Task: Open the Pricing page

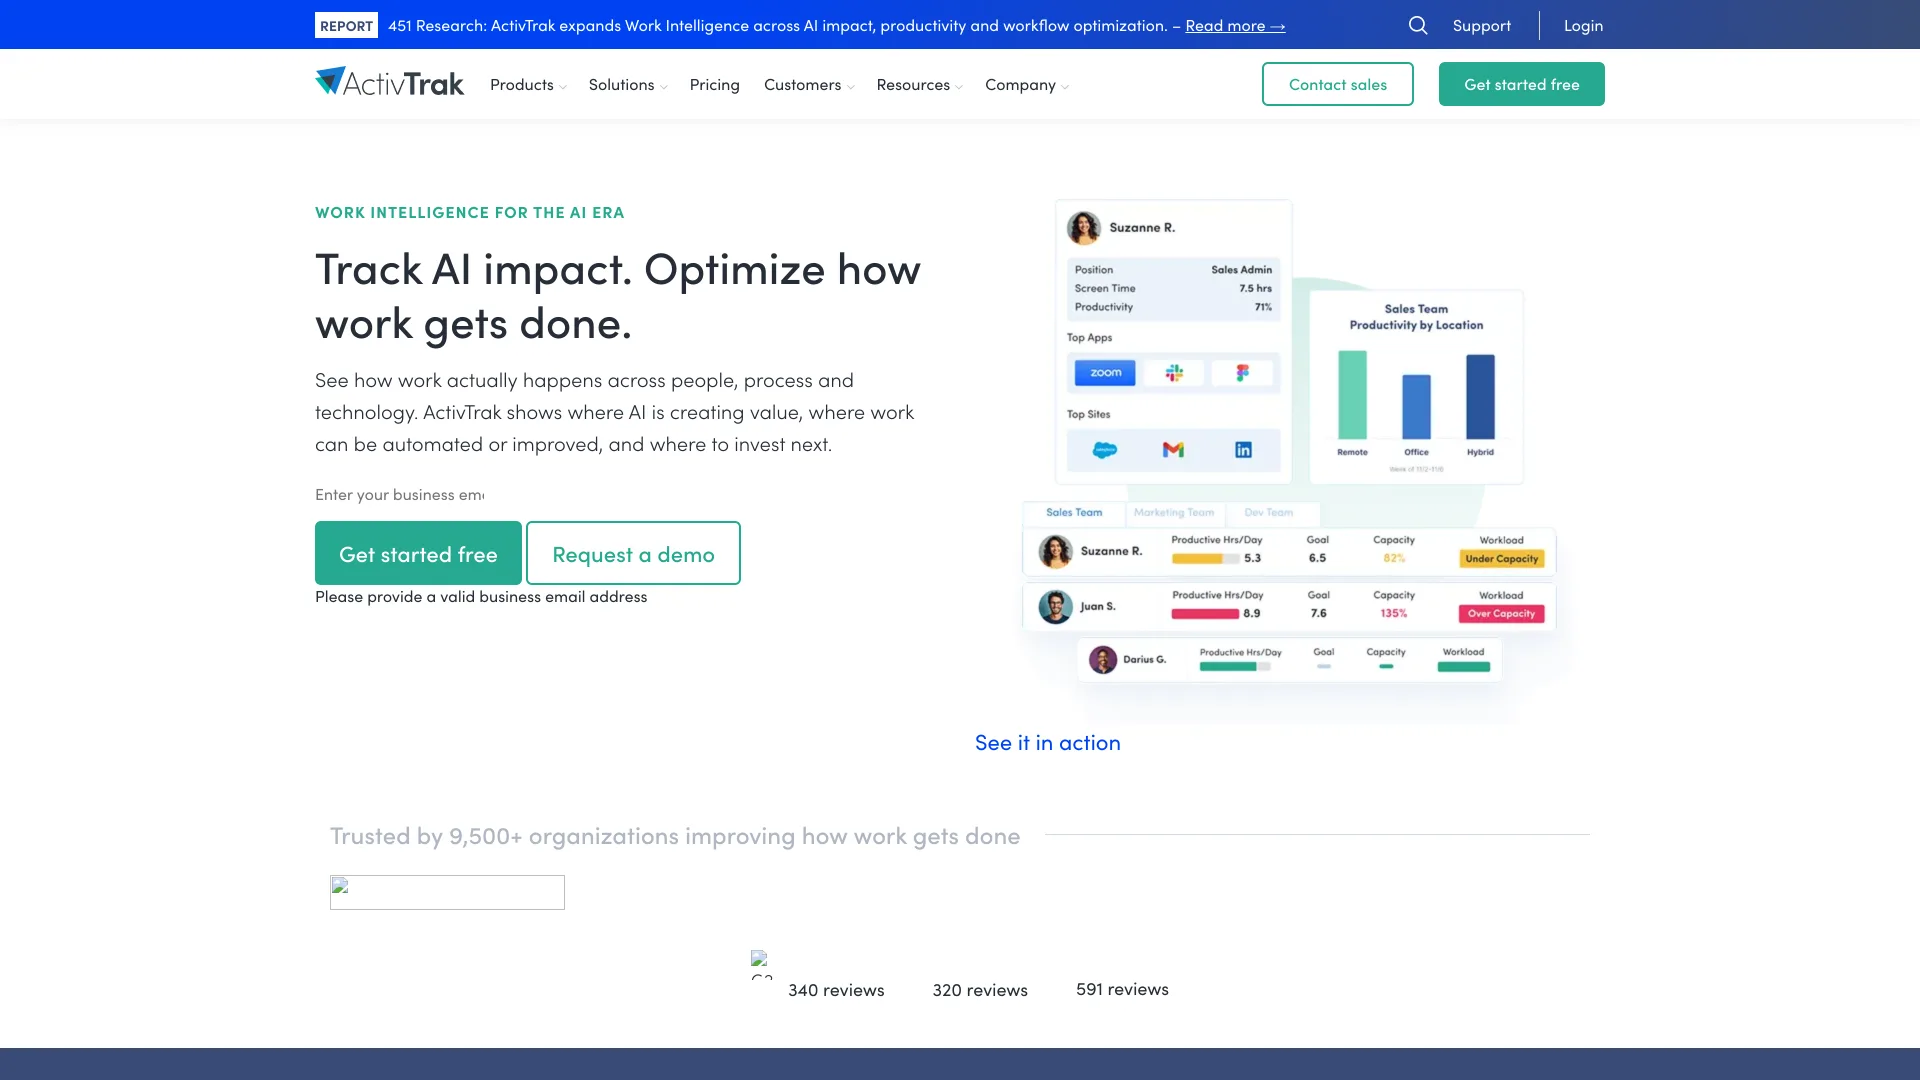Action: tap(714, 85)
